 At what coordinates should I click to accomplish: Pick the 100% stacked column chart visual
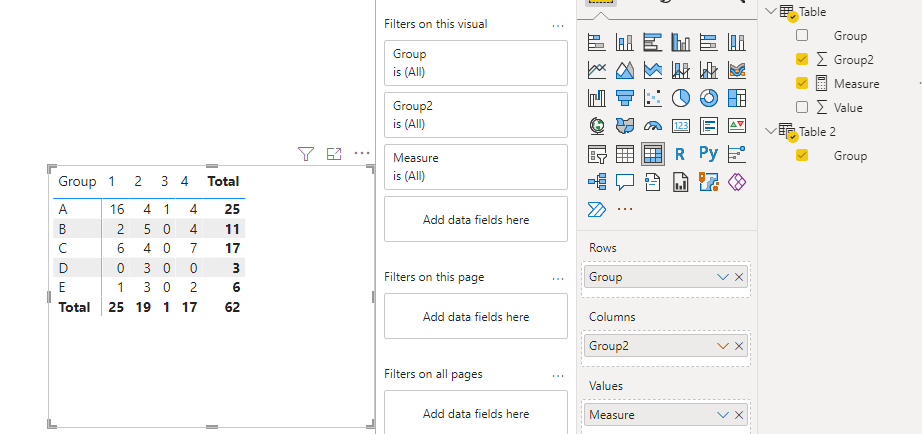click(737, 42)
